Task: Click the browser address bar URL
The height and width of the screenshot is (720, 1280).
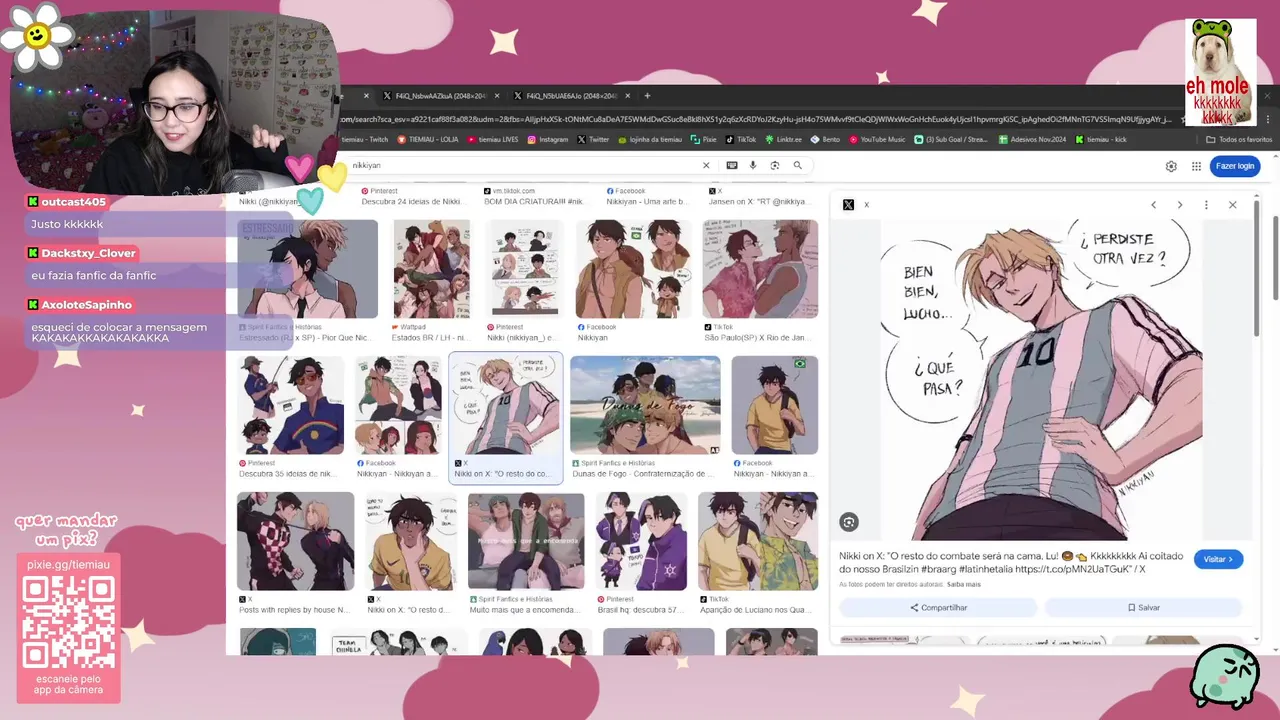Action: point(755,119)
